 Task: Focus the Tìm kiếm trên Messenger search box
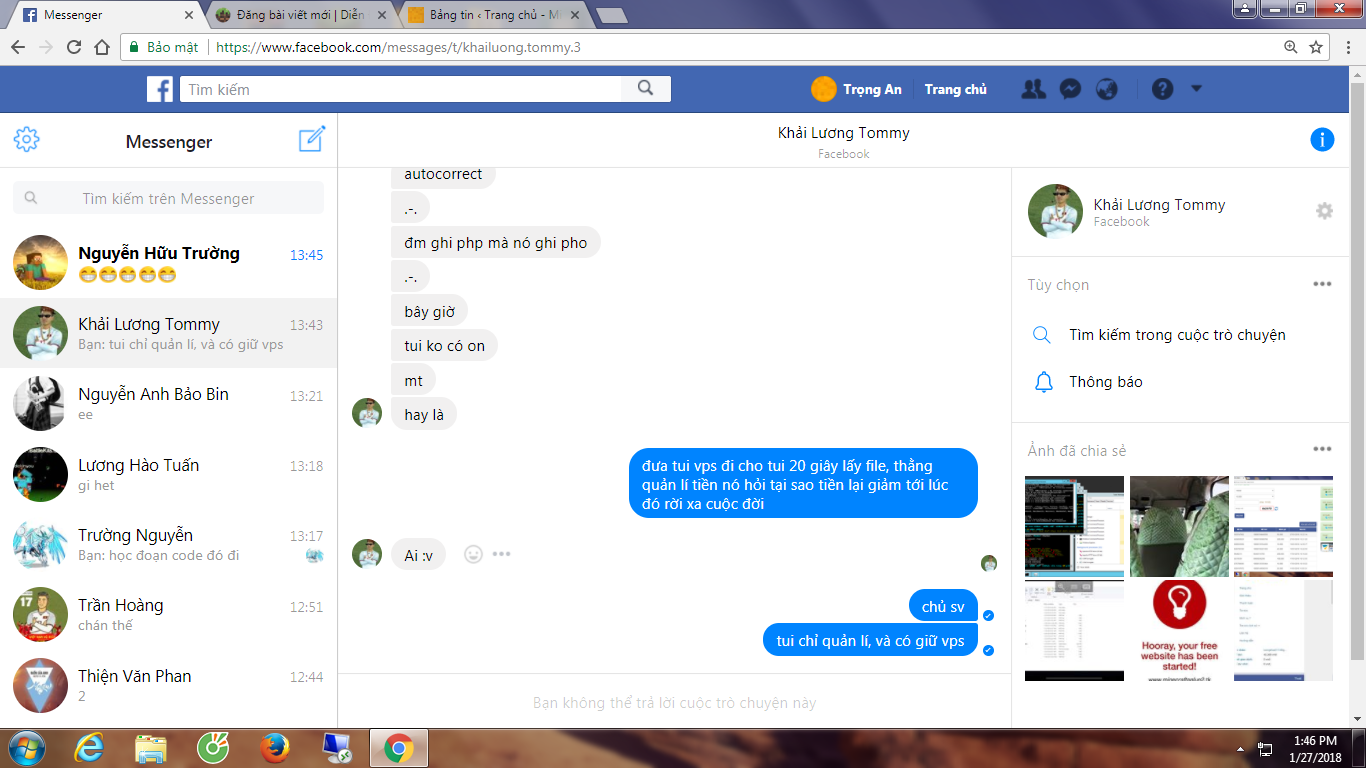(x=168, y=198)
